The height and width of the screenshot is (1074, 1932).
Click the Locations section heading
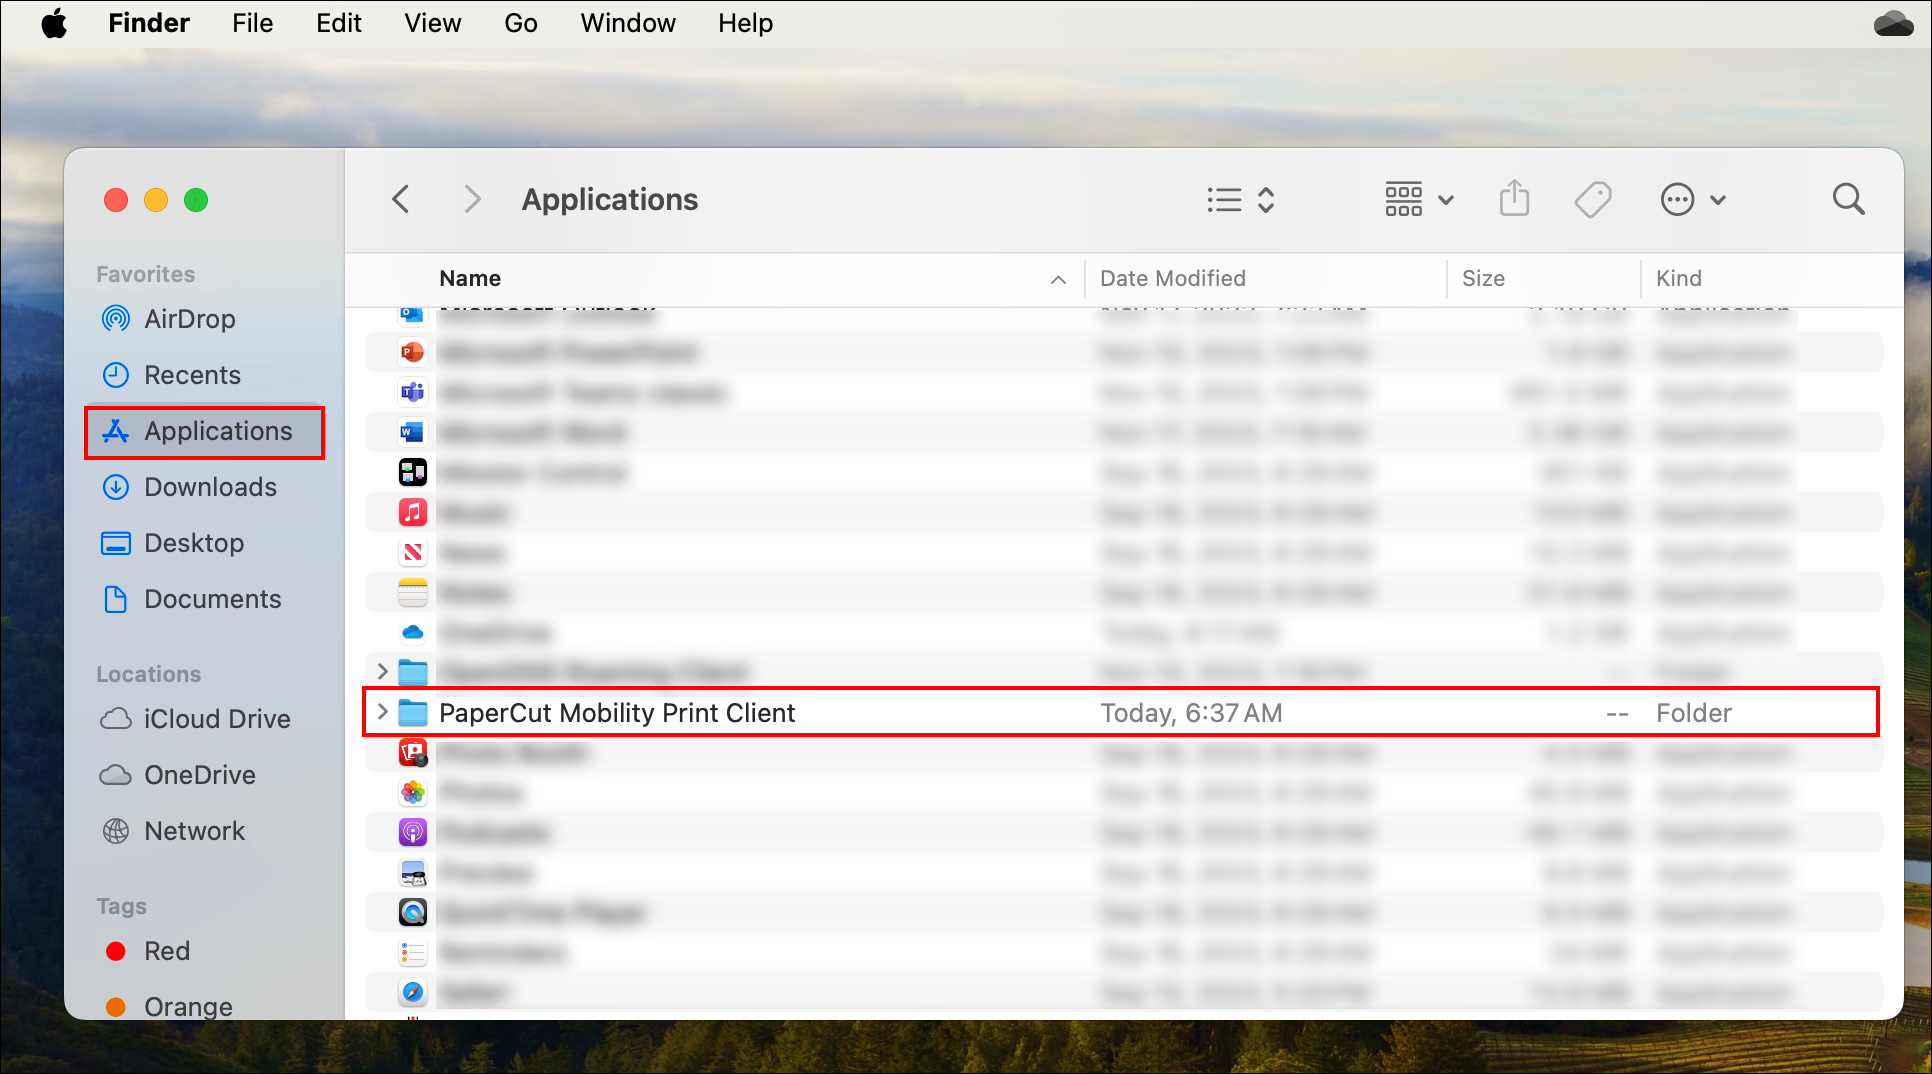pyautogui.click(x=148, y=674)
